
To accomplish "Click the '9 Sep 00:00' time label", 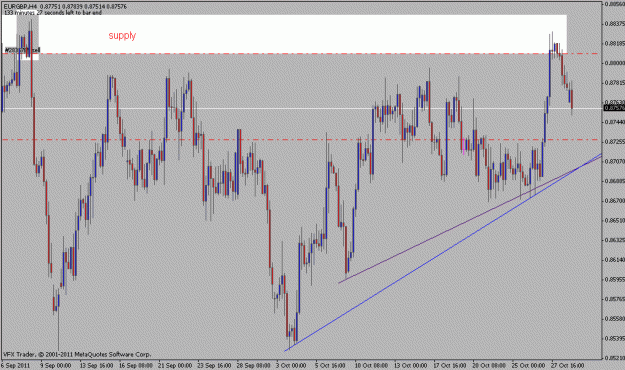I will [55, 365].
